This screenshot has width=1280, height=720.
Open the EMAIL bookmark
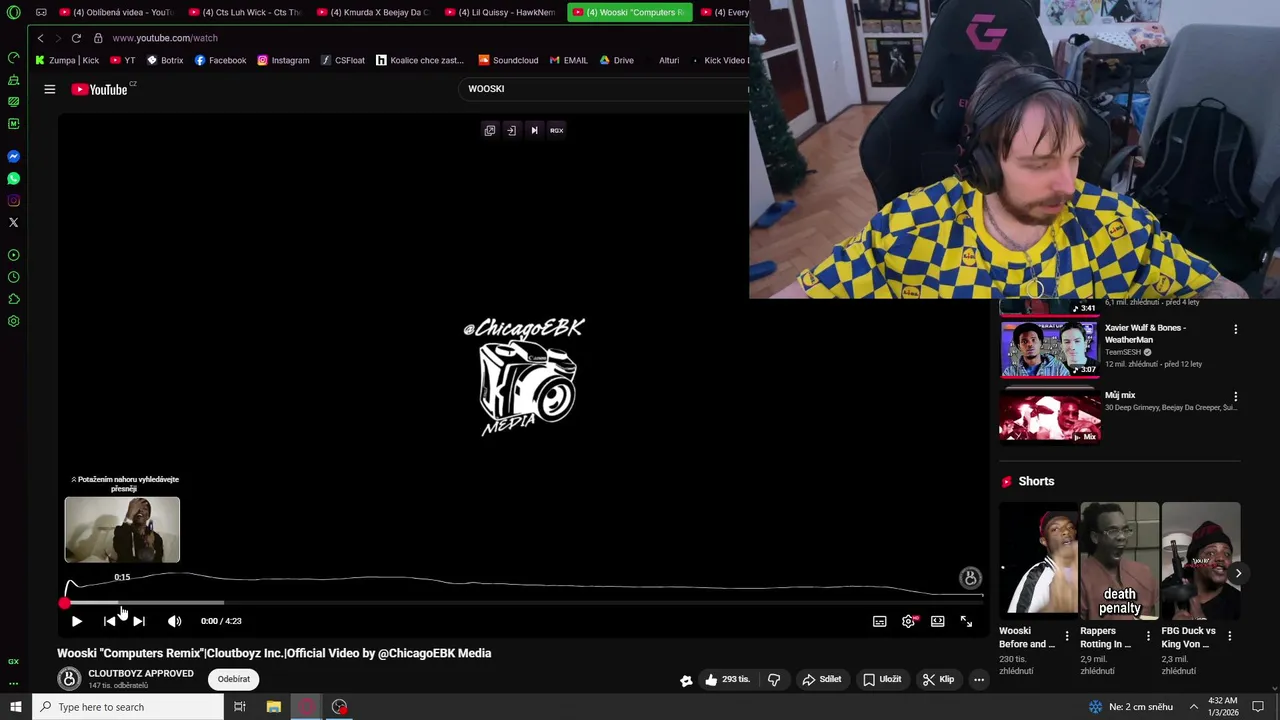(568, 60)
